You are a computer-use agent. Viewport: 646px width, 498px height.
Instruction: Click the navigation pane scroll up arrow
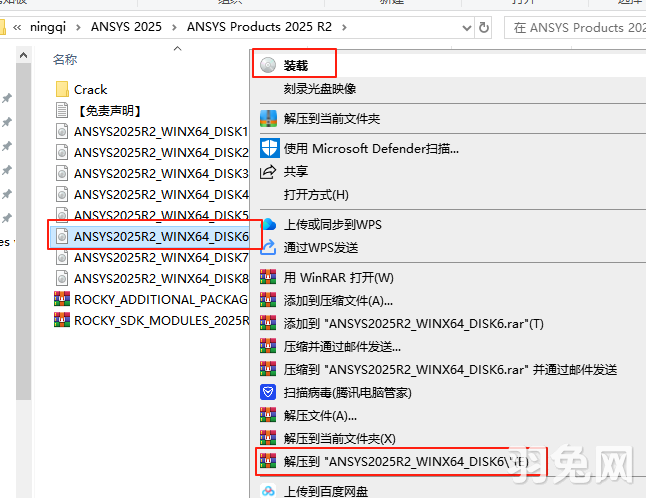tap(23, 55)
